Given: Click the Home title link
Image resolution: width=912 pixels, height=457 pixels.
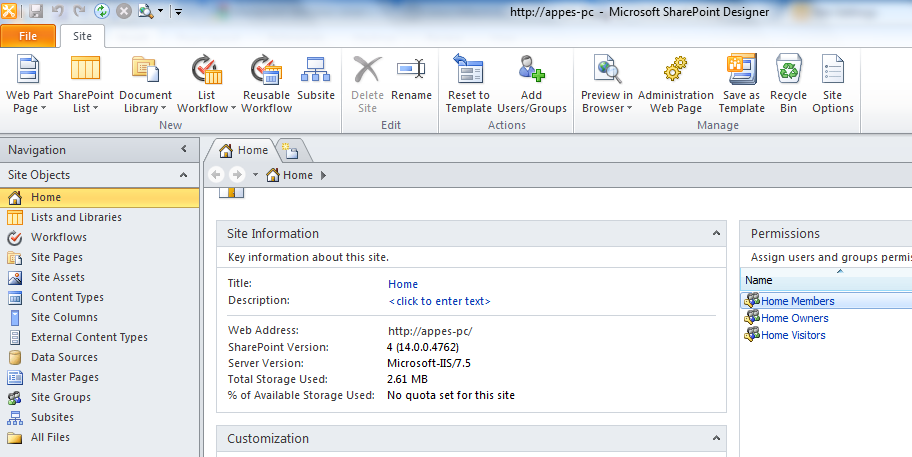Looking at the screenshot, I should click(x=403, y=284).
